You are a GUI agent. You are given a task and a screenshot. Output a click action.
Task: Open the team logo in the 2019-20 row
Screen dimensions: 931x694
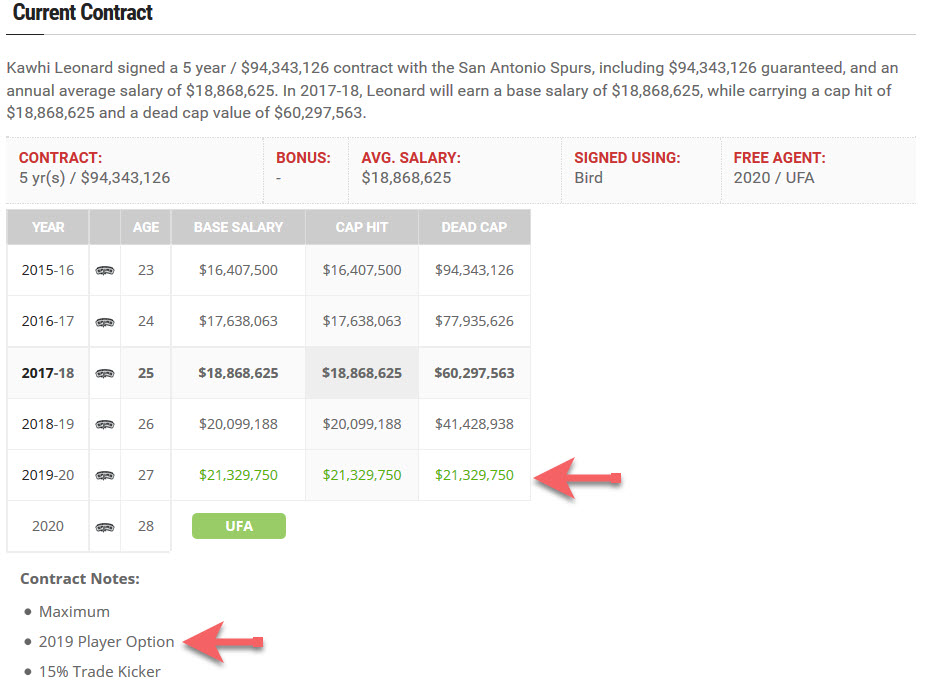[105, 475]
